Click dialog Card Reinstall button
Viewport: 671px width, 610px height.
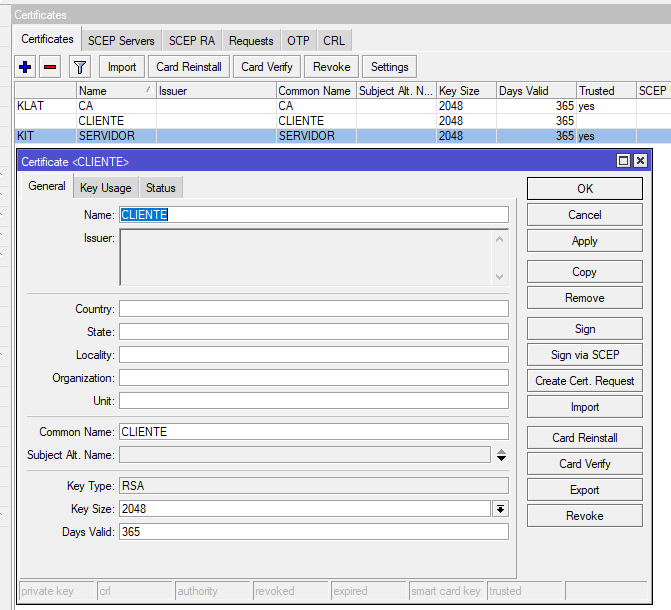[585, 438]
